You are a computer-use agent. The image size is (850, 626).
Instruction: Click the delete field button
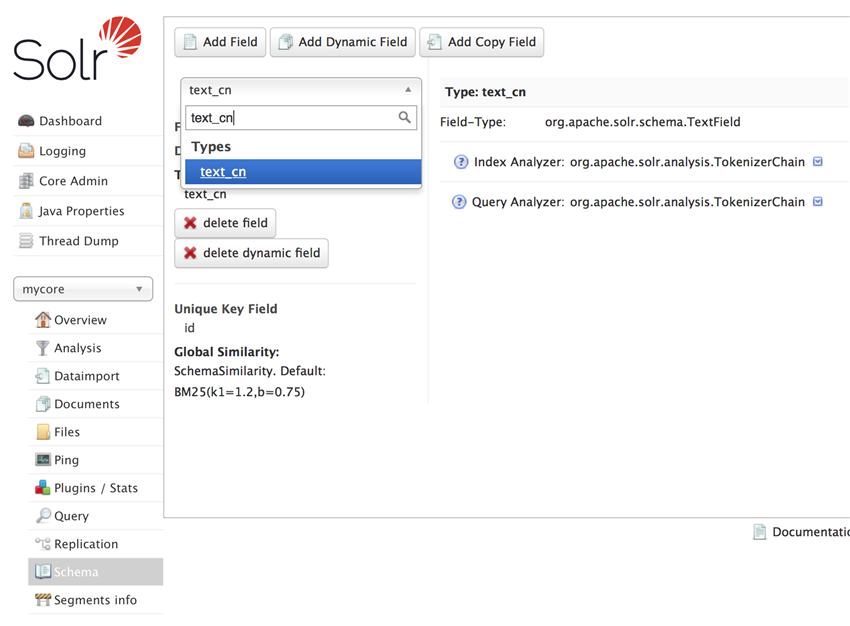225,223
